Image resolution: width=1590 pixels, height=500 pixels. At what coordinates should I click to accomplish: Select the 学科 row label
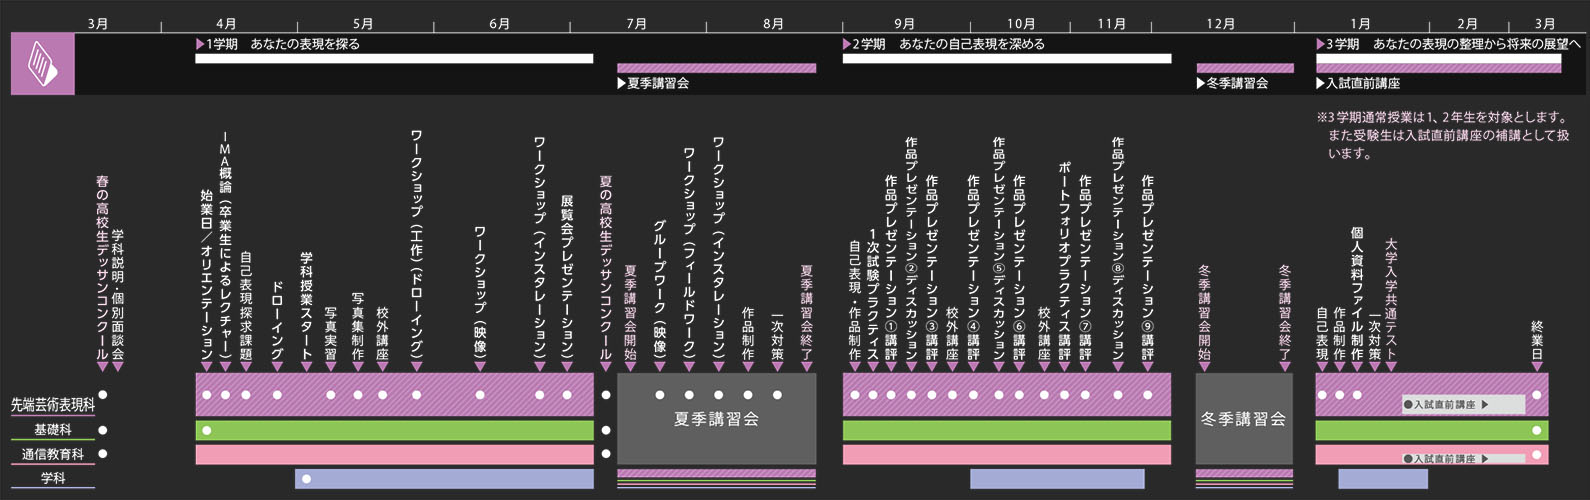(53, 478)
